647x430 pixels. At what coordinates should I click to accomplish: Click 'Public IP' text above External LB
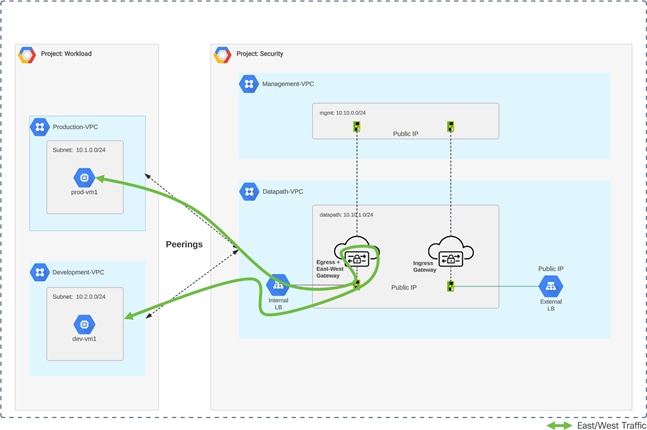[x=551, y=269]
